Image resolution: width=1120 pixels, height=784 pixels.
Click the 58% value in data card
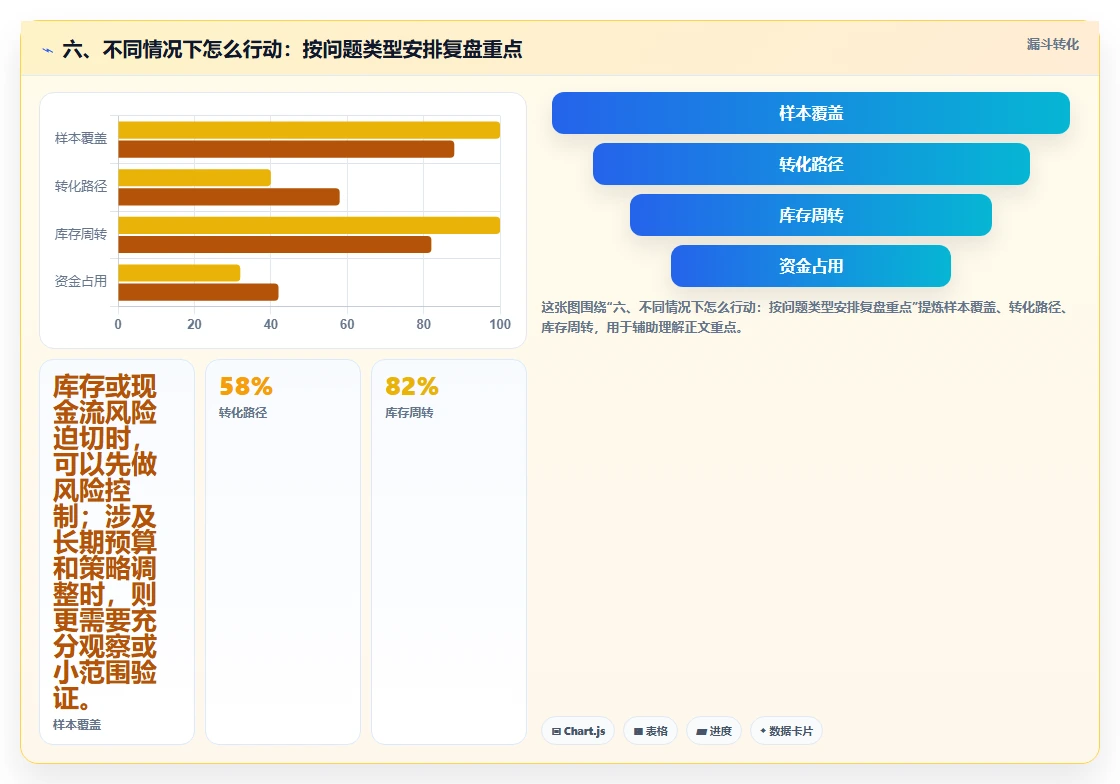point(246,386)
